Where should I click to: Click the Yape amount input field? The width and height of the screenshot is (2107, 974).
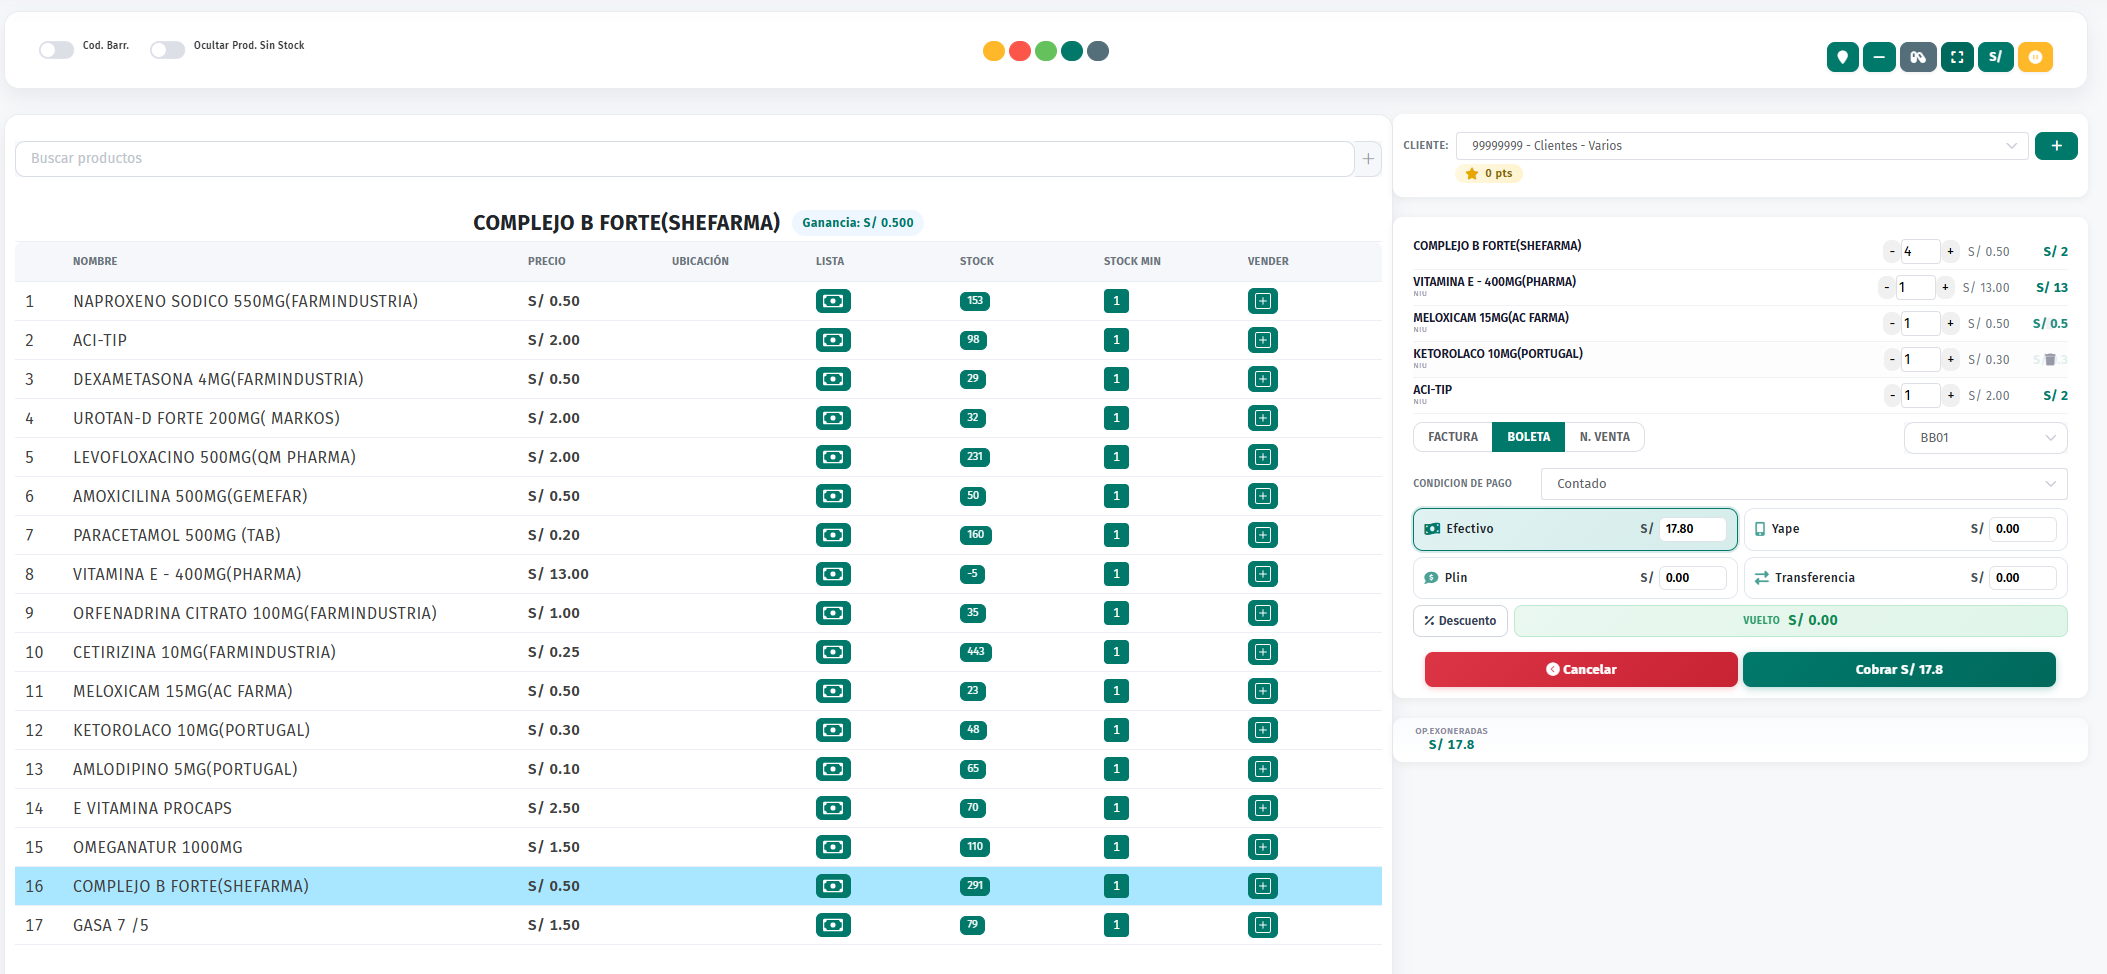tap(2022, 529)
